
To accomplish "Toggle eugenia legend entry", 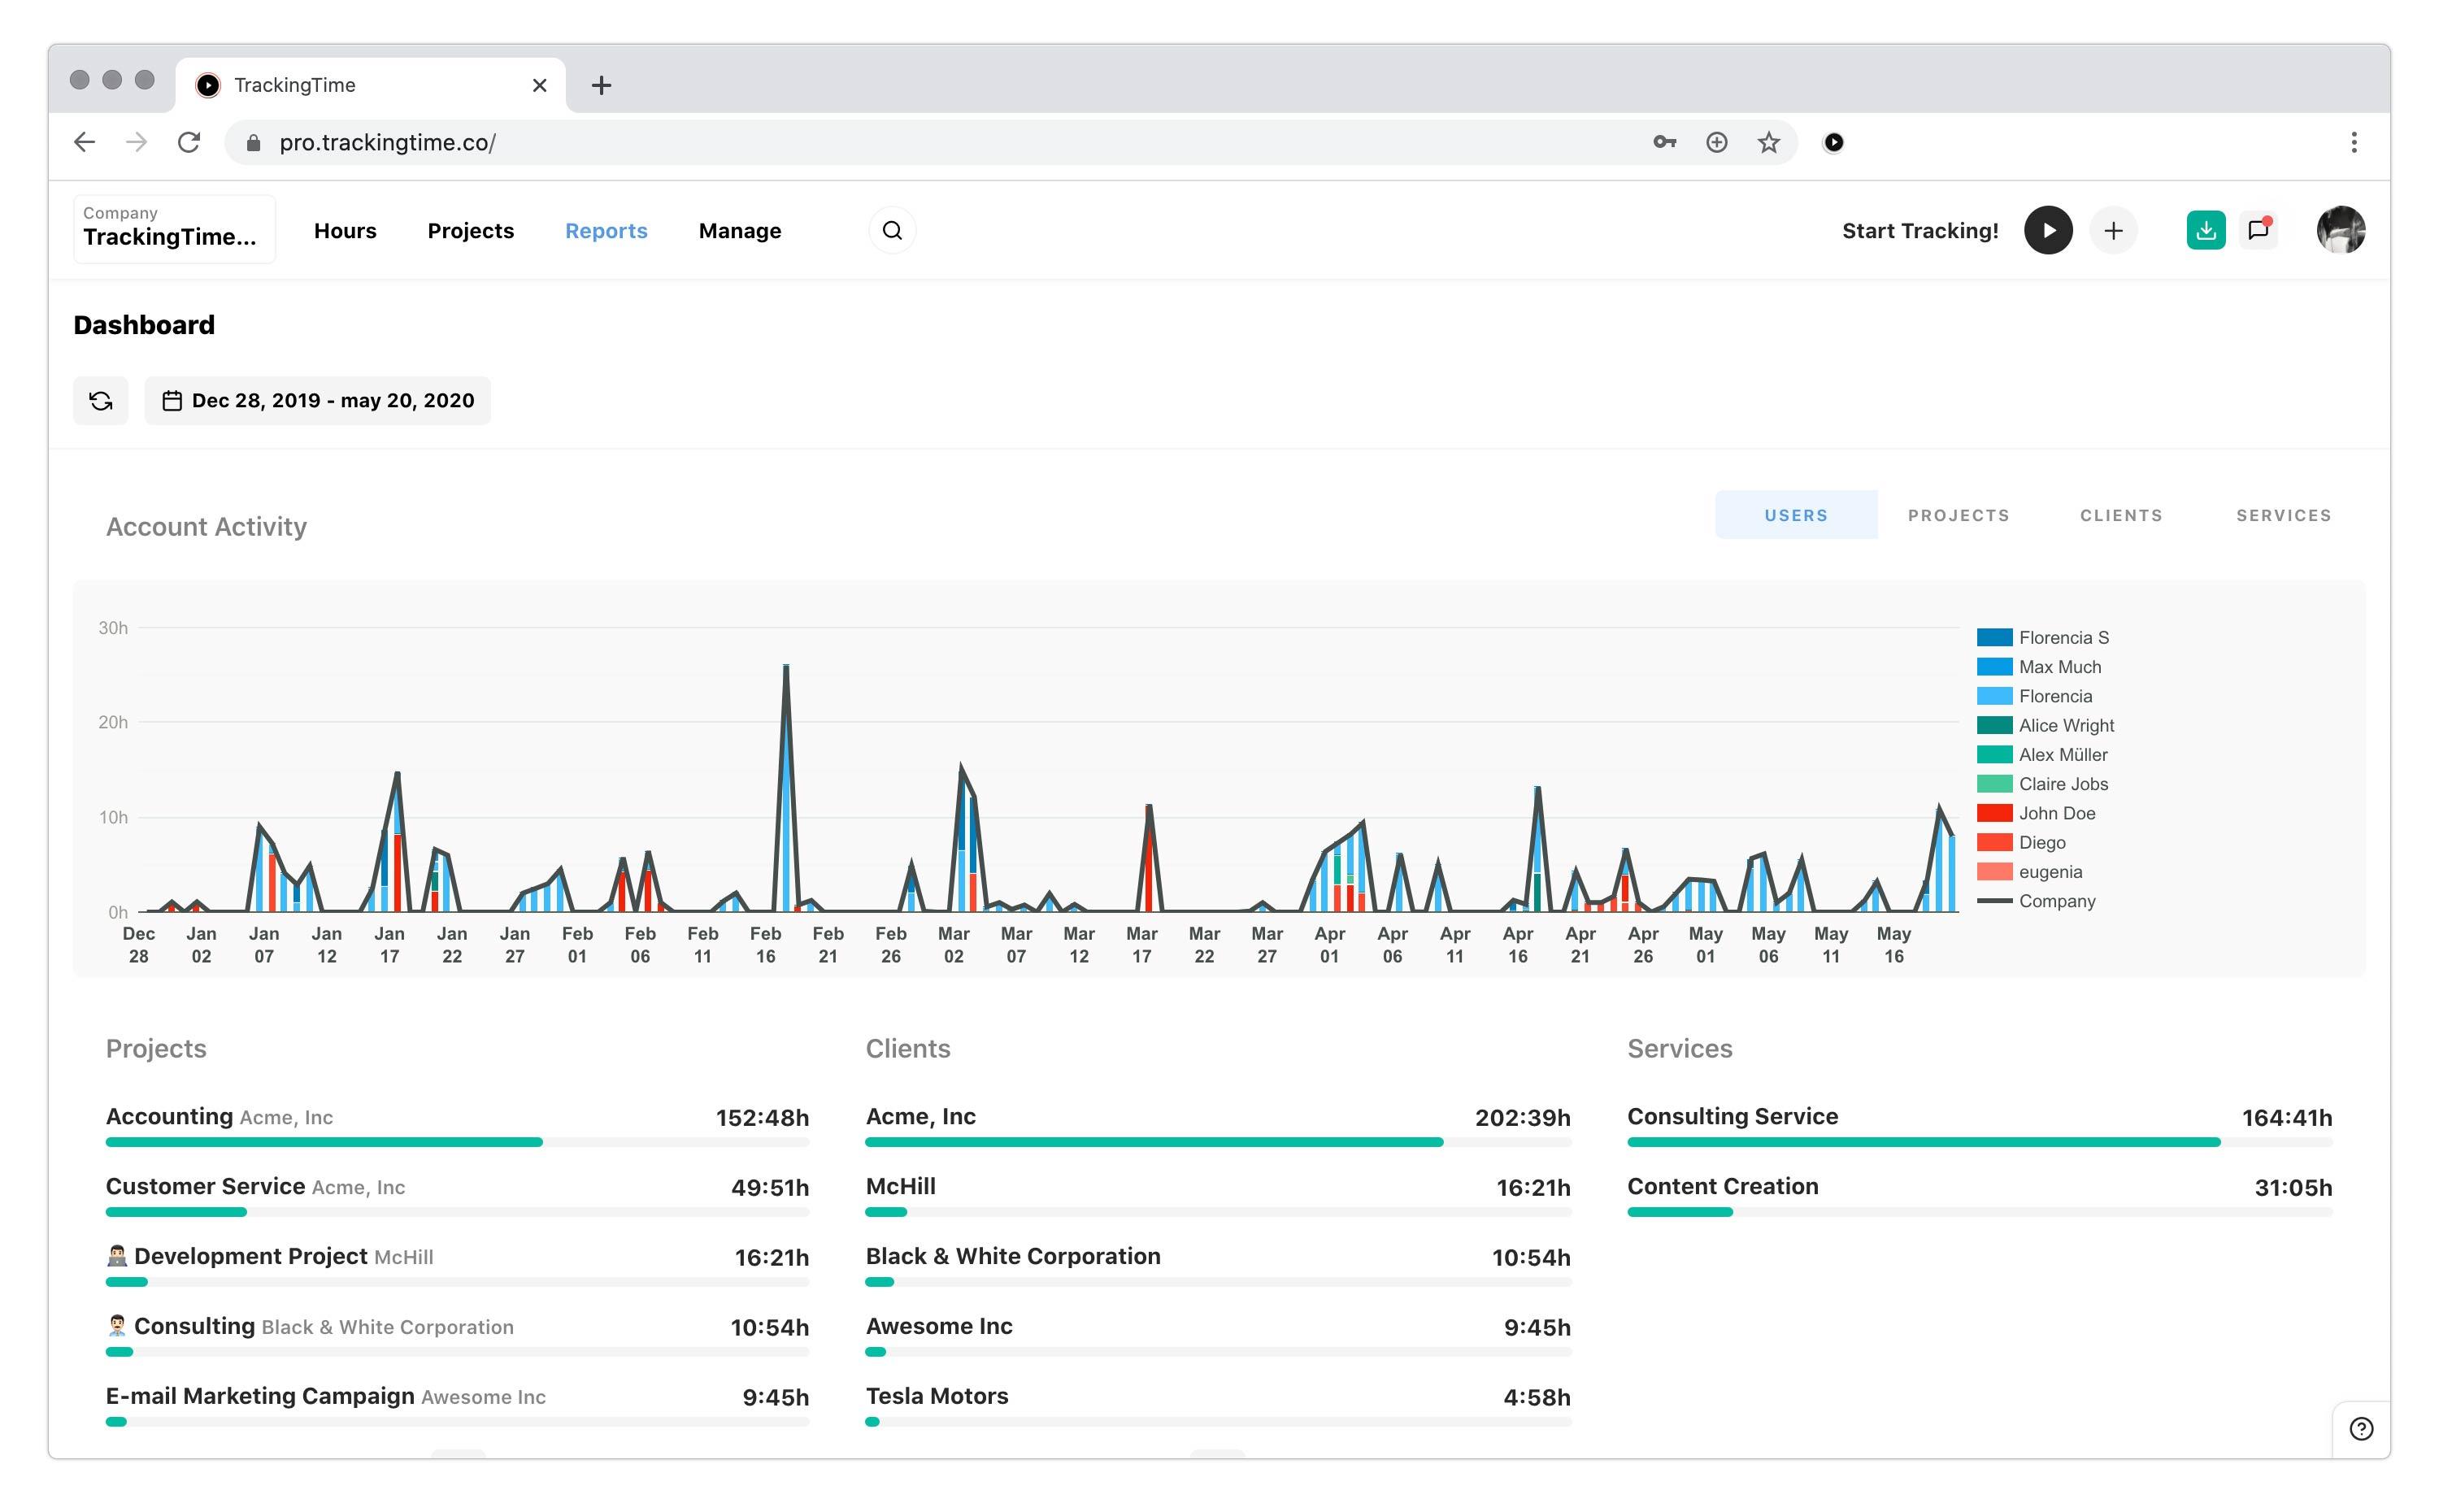I will (2029, 872).
